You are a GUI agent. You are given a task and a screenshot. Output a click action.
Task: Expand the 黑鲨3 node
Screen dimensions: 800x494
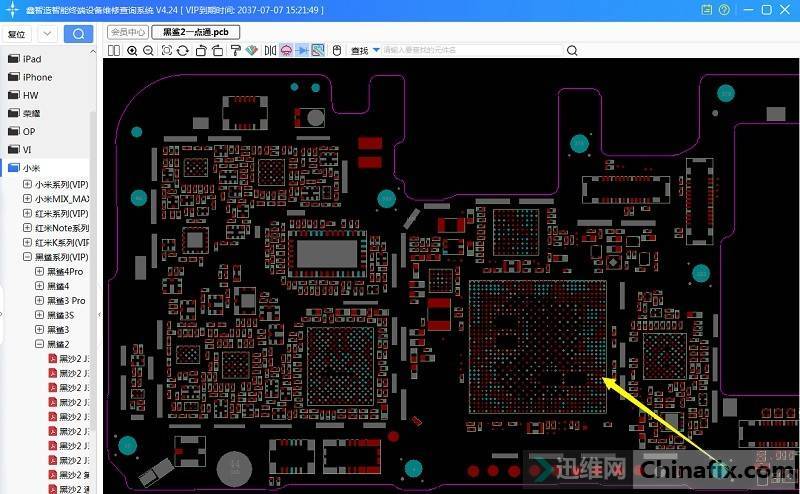39,330
